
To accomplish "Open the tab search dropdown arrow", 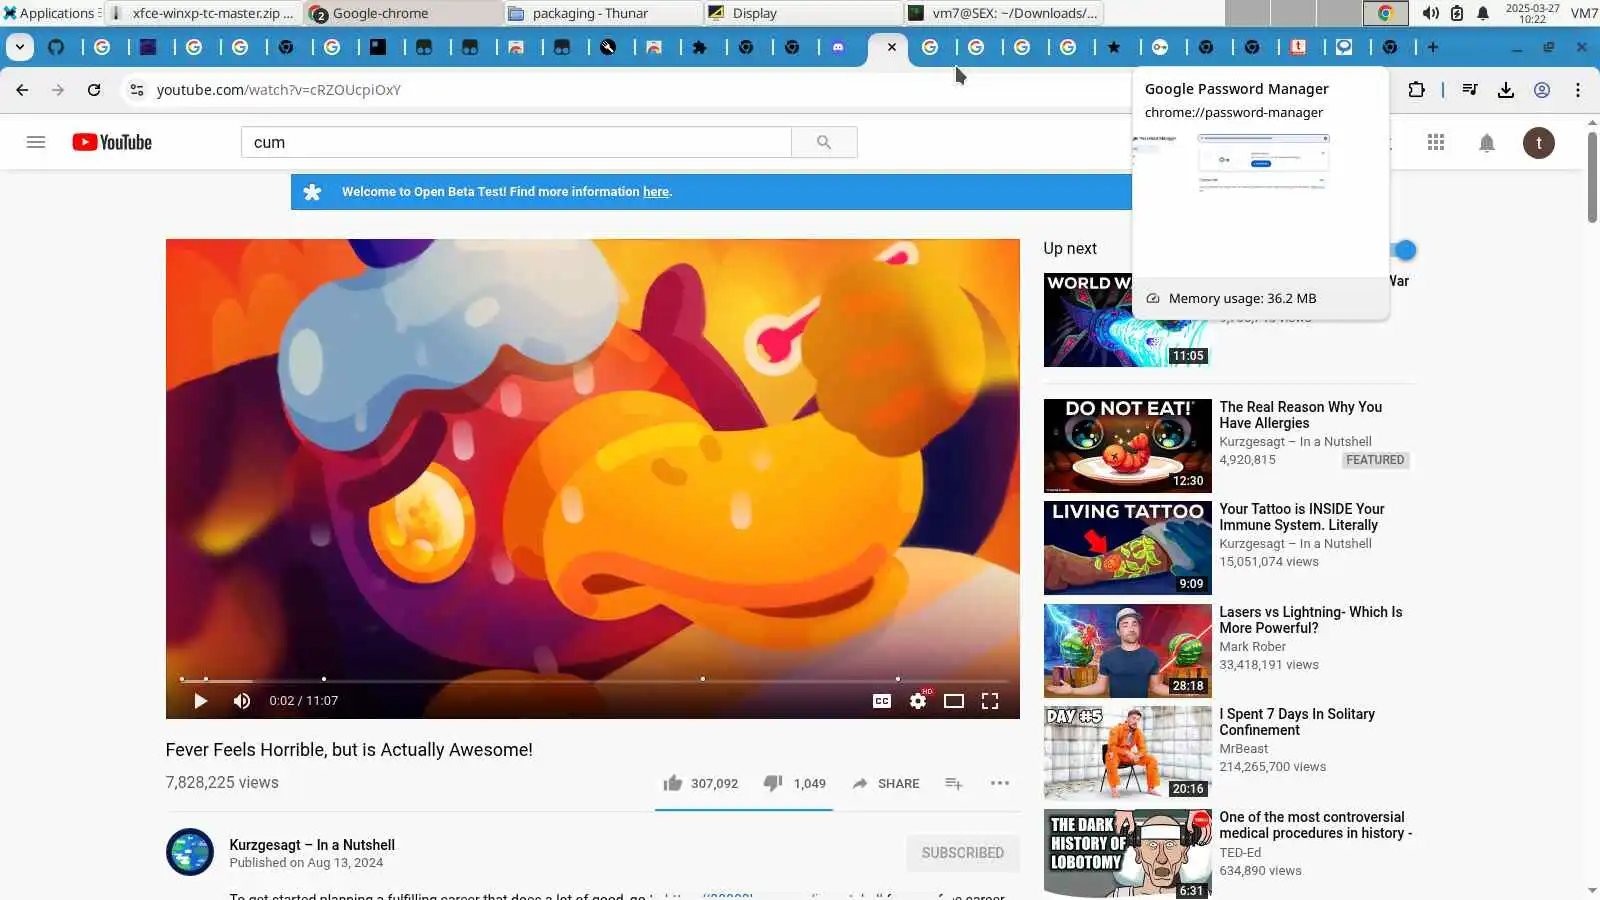I will click(20, 47).
